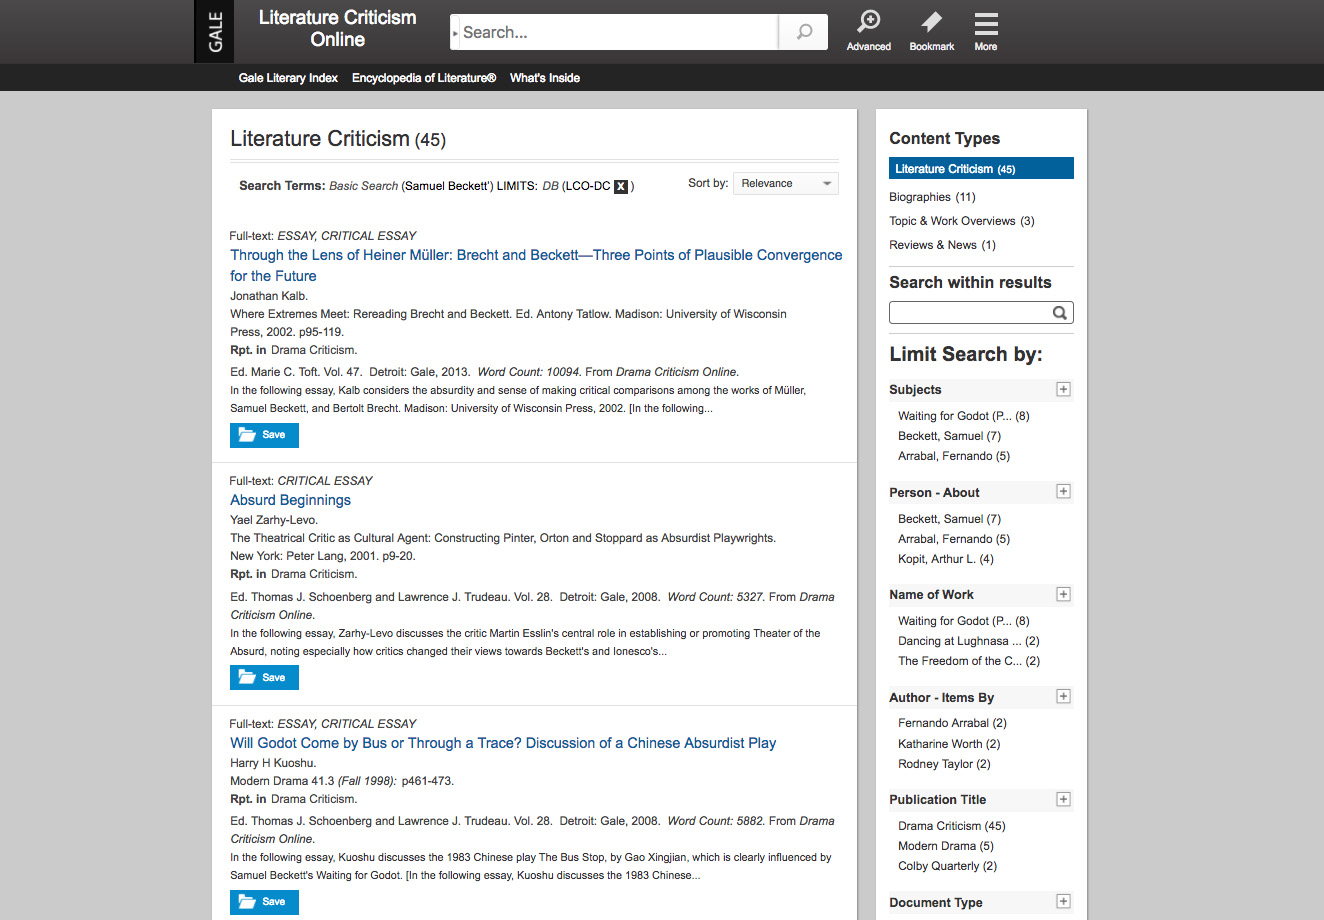1324x920 pixels.
Task: Click the search magnifier button in header
Action: (x=804, y=32)
